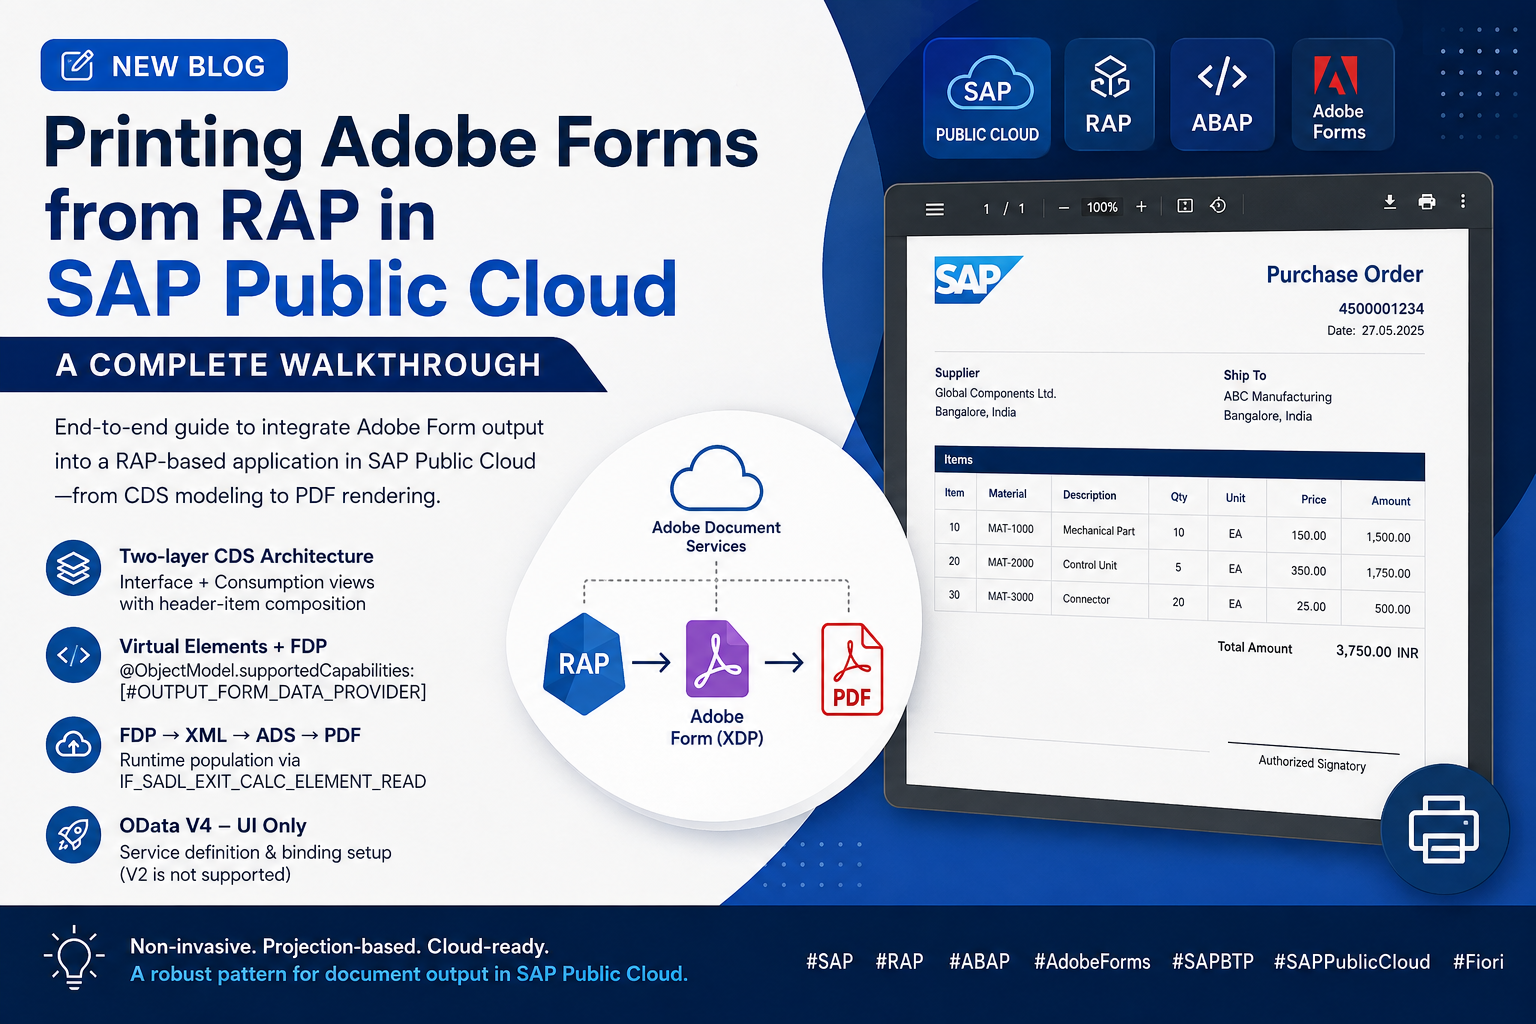Click the #SAP hashtag

830,962
